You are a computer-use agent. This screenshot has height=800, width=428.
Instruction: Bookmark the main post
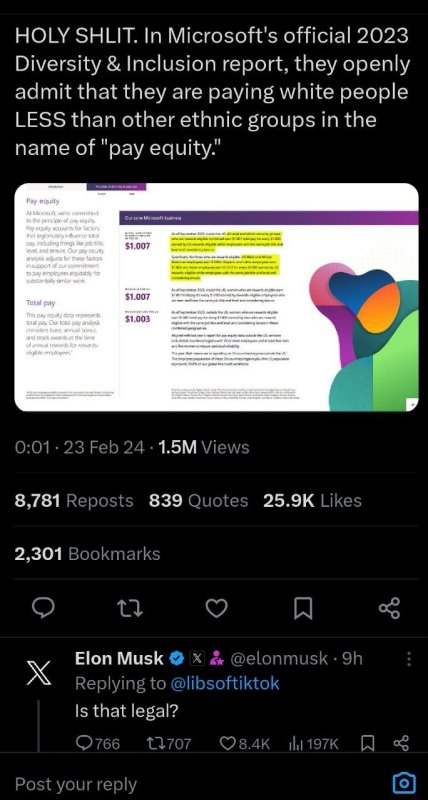pos(304,609)
